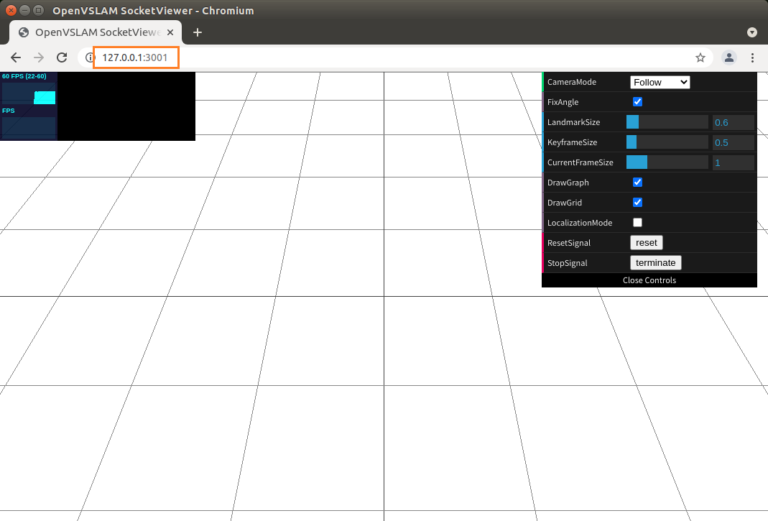Open a new tab with plus icon
Screen dimensions: 768x521
tap(197, 32)
